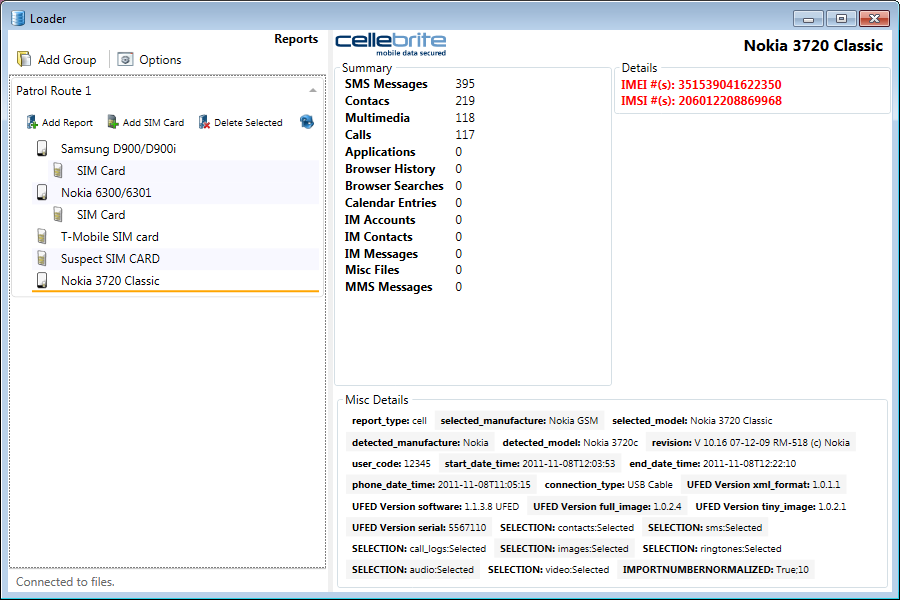Click the Loader database icon in title bar
The image size is (900, 600).
(x=18, y=18)
